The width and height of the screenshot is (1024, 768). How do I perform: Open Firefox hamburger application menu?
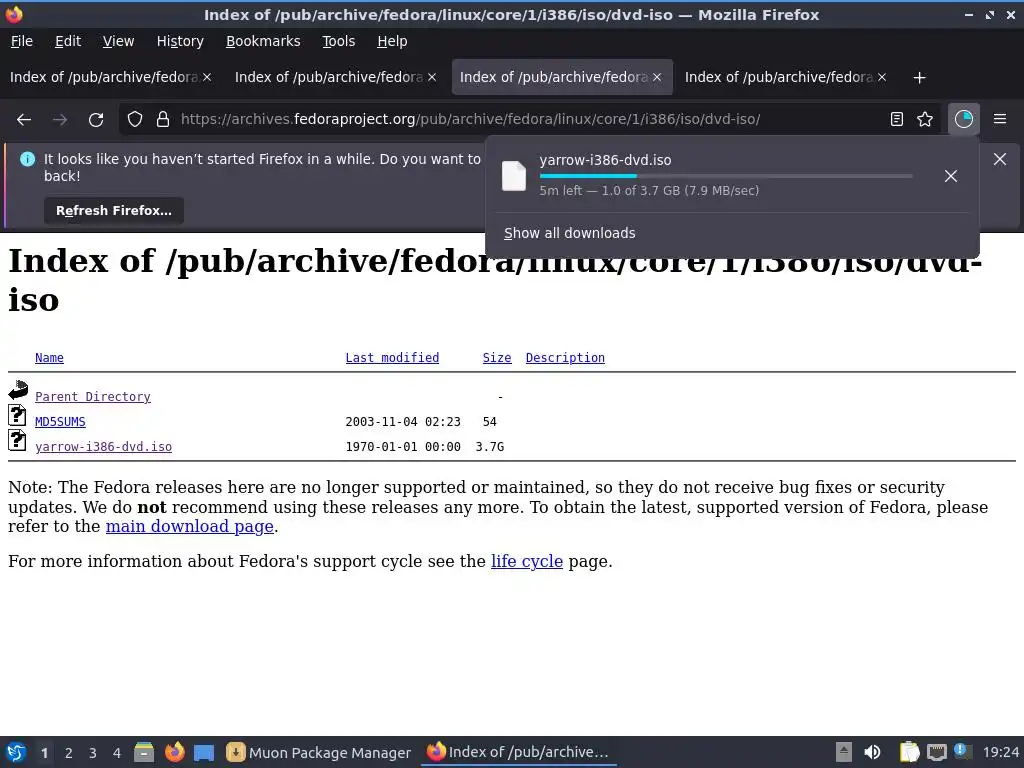coord(1000,119)
